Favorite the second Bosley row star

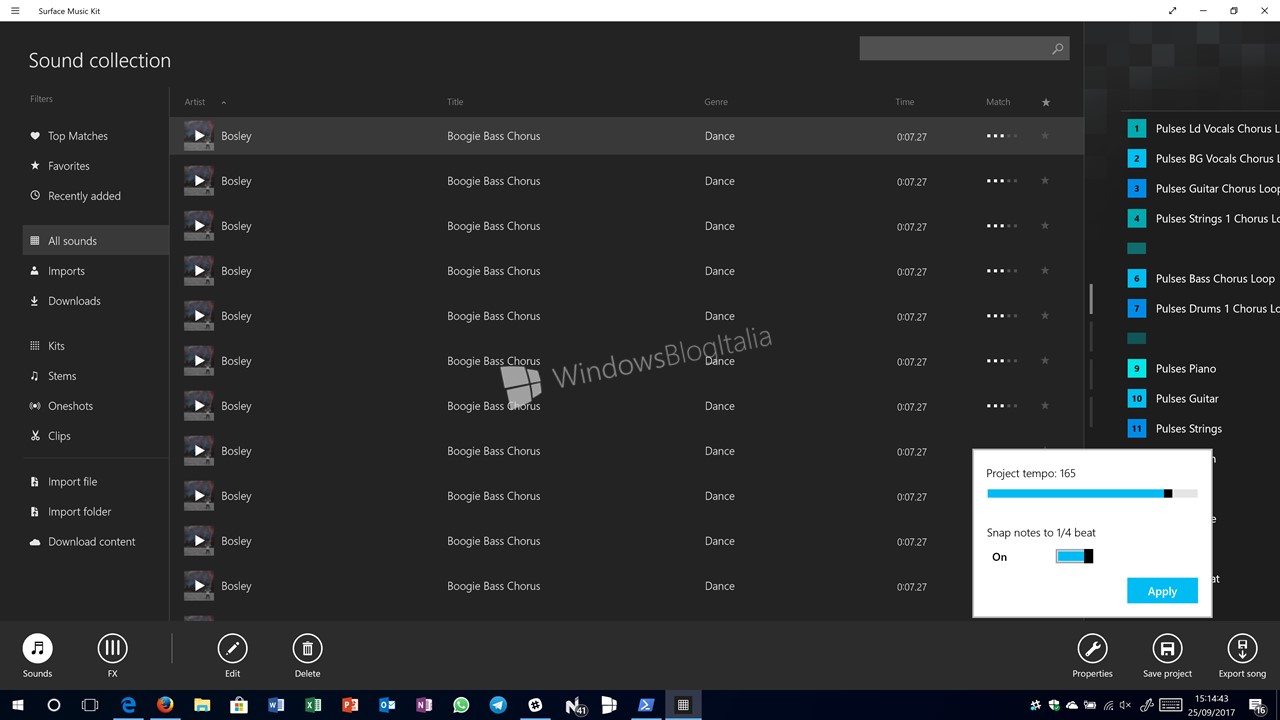pyautogui.click(x=1045, y=181)
